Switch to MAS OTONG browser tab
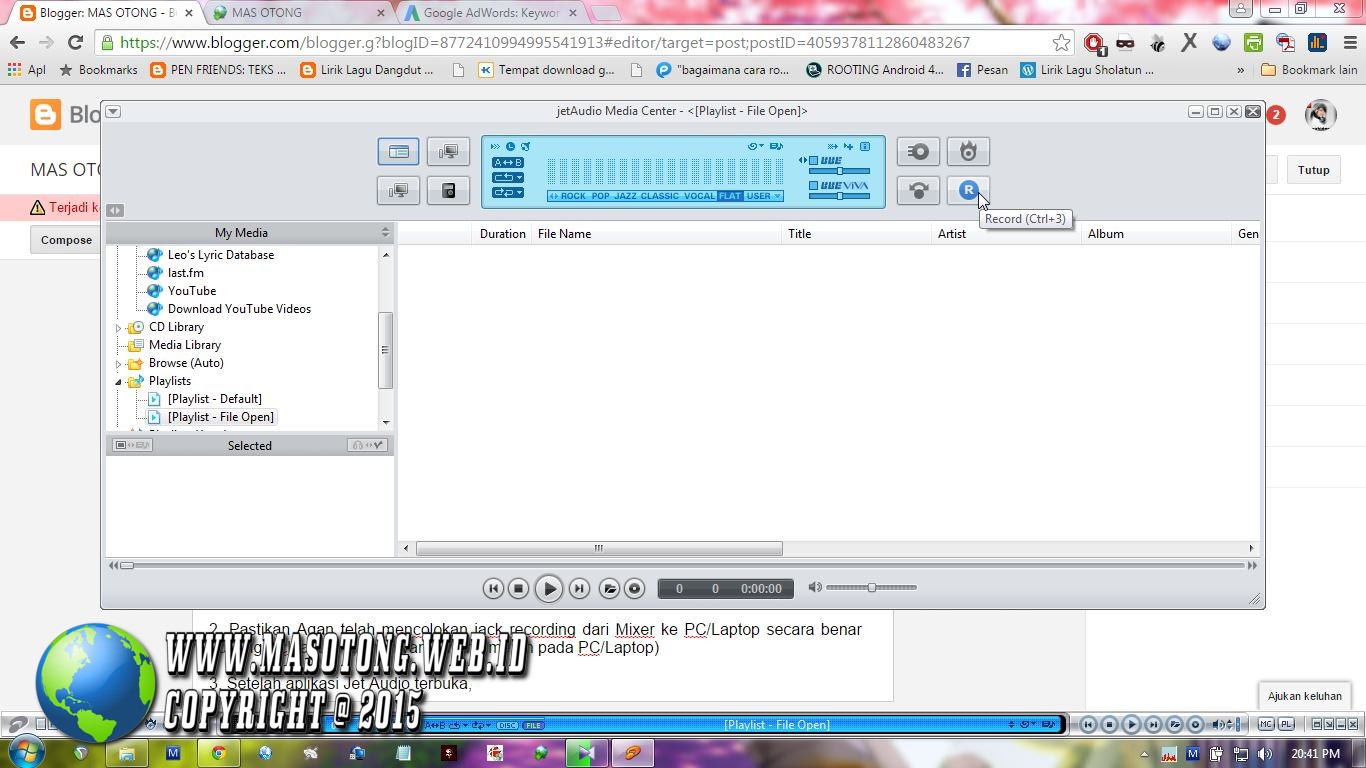Viewport: 1366px width, 768px height. [x=297, y=13]
